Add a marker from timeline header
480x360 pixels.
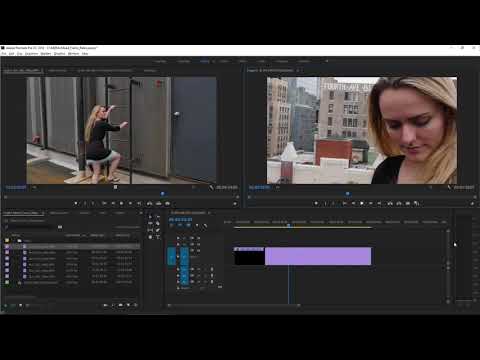[x=197, y=226]
